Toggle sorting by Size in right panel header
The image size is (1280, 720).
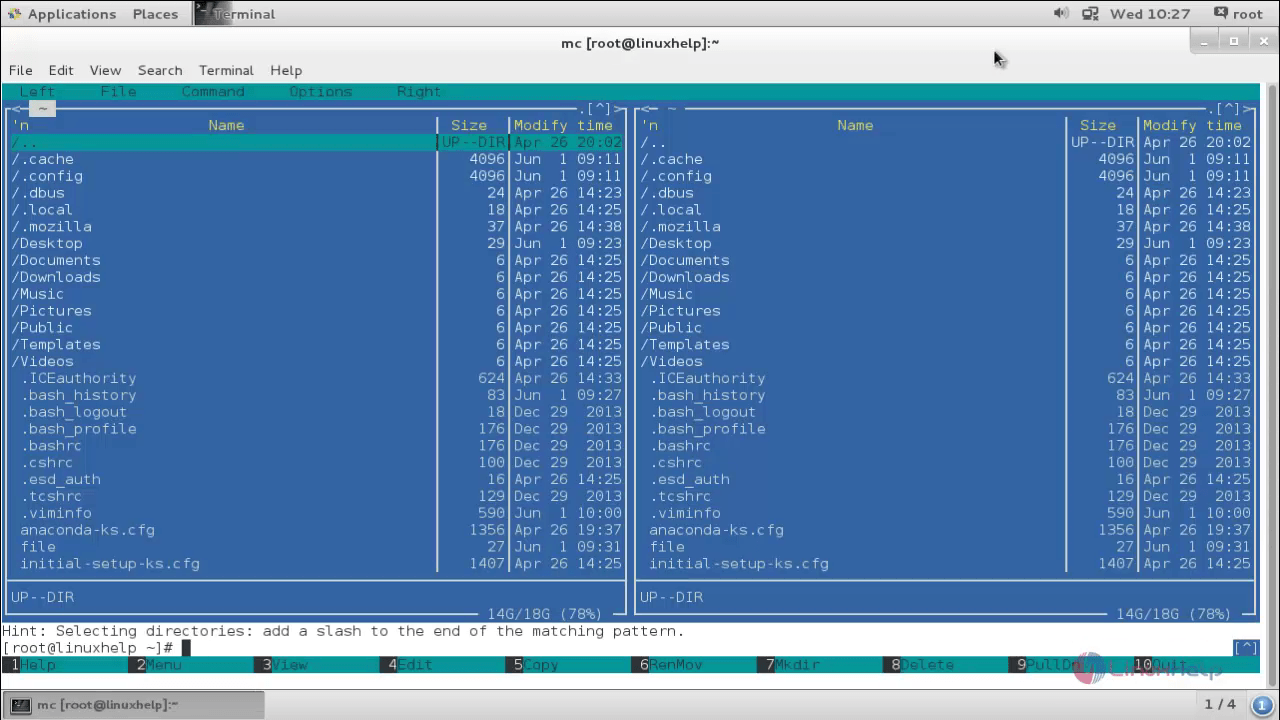pyautogui.click(x=1097, y=125)
